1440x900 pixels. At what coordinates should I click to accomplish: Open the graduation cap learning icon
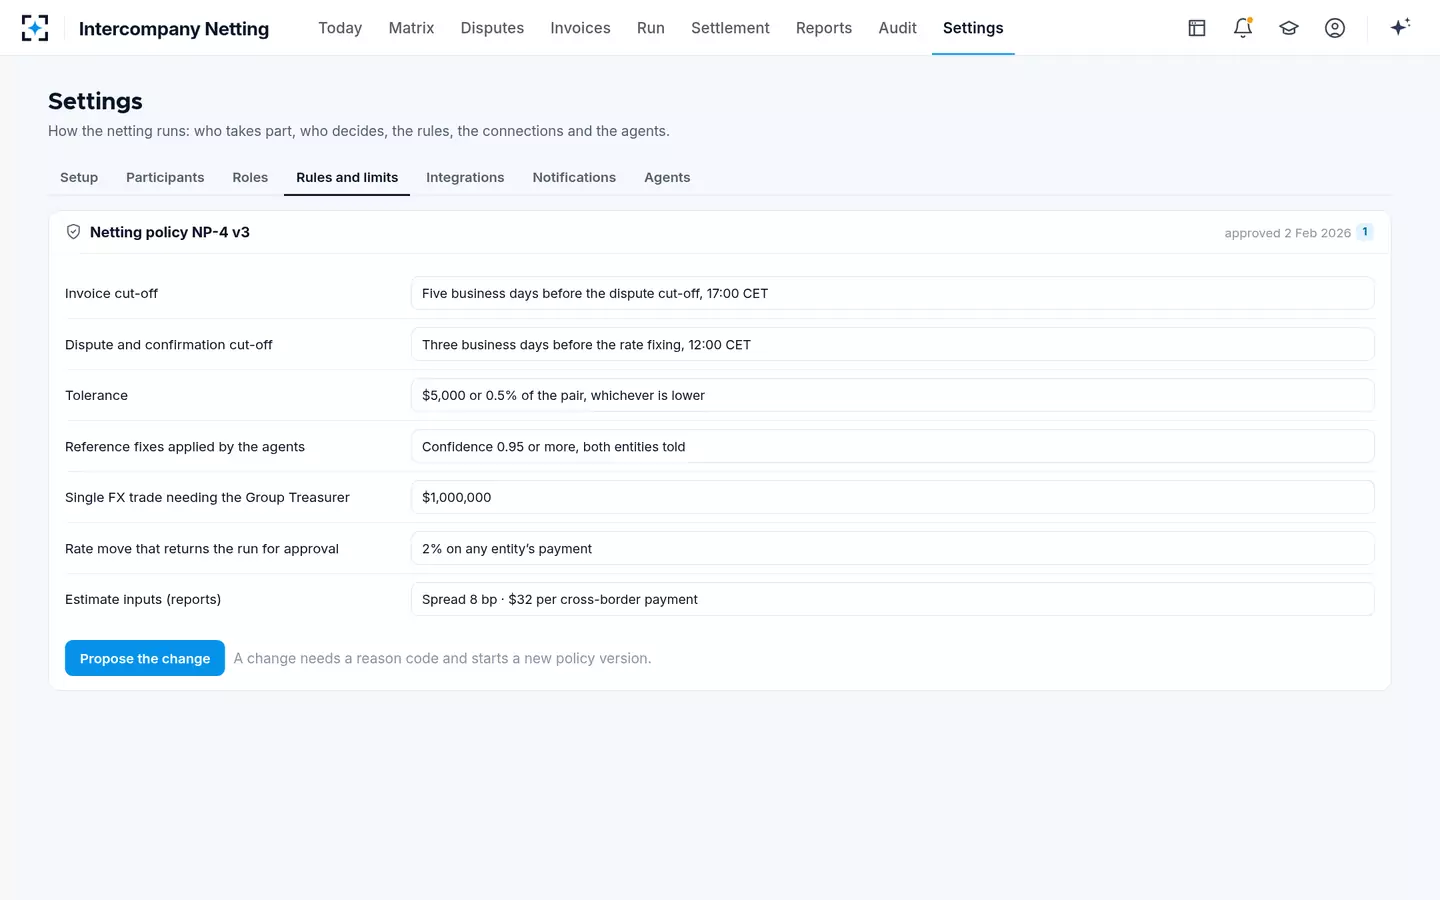[1289, 28]
